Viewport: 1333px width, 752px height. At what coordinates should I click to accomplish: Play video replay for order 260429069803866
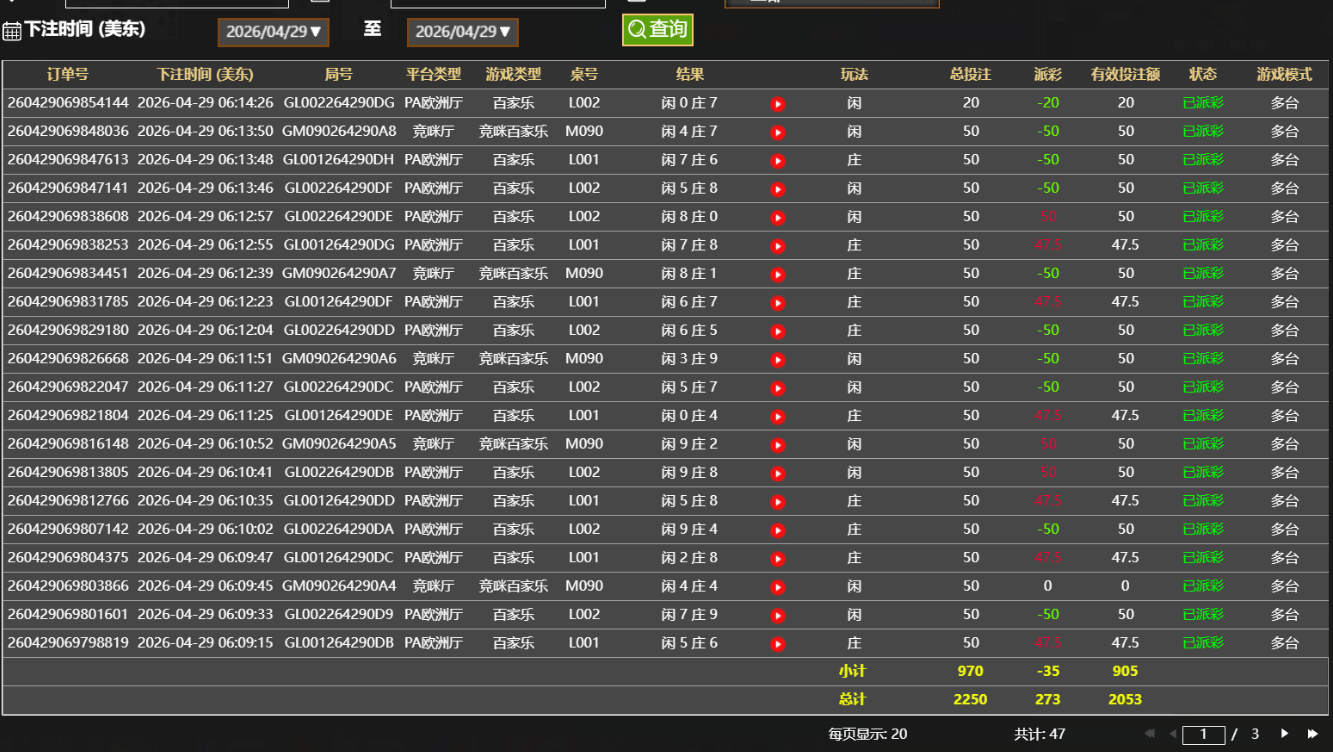click(778, 587)
